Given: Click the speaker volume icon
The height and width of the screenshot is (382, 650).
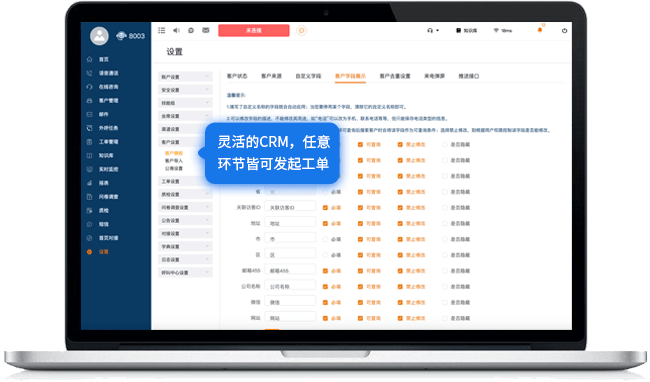Looking at the screenshot, I should 176,30.
